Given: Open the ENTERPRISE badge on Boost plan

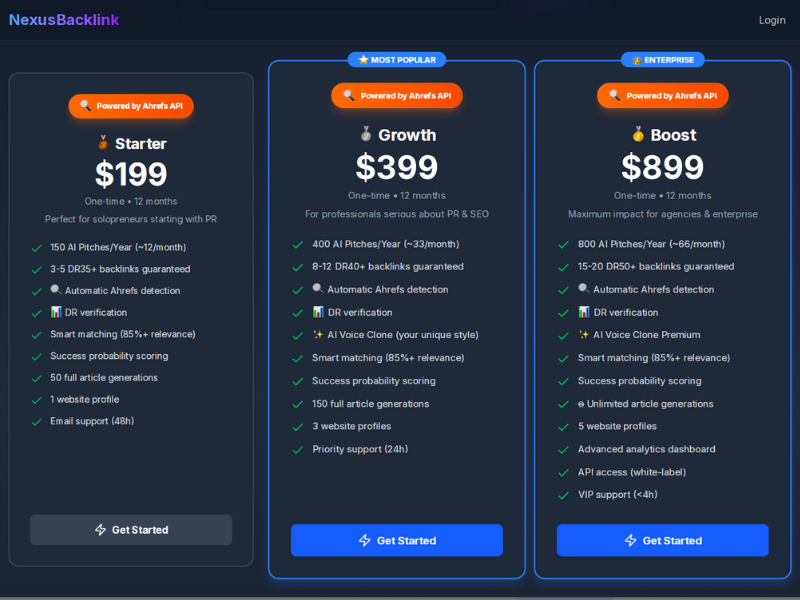Looking at the screenshot, I should click(662, 59).
